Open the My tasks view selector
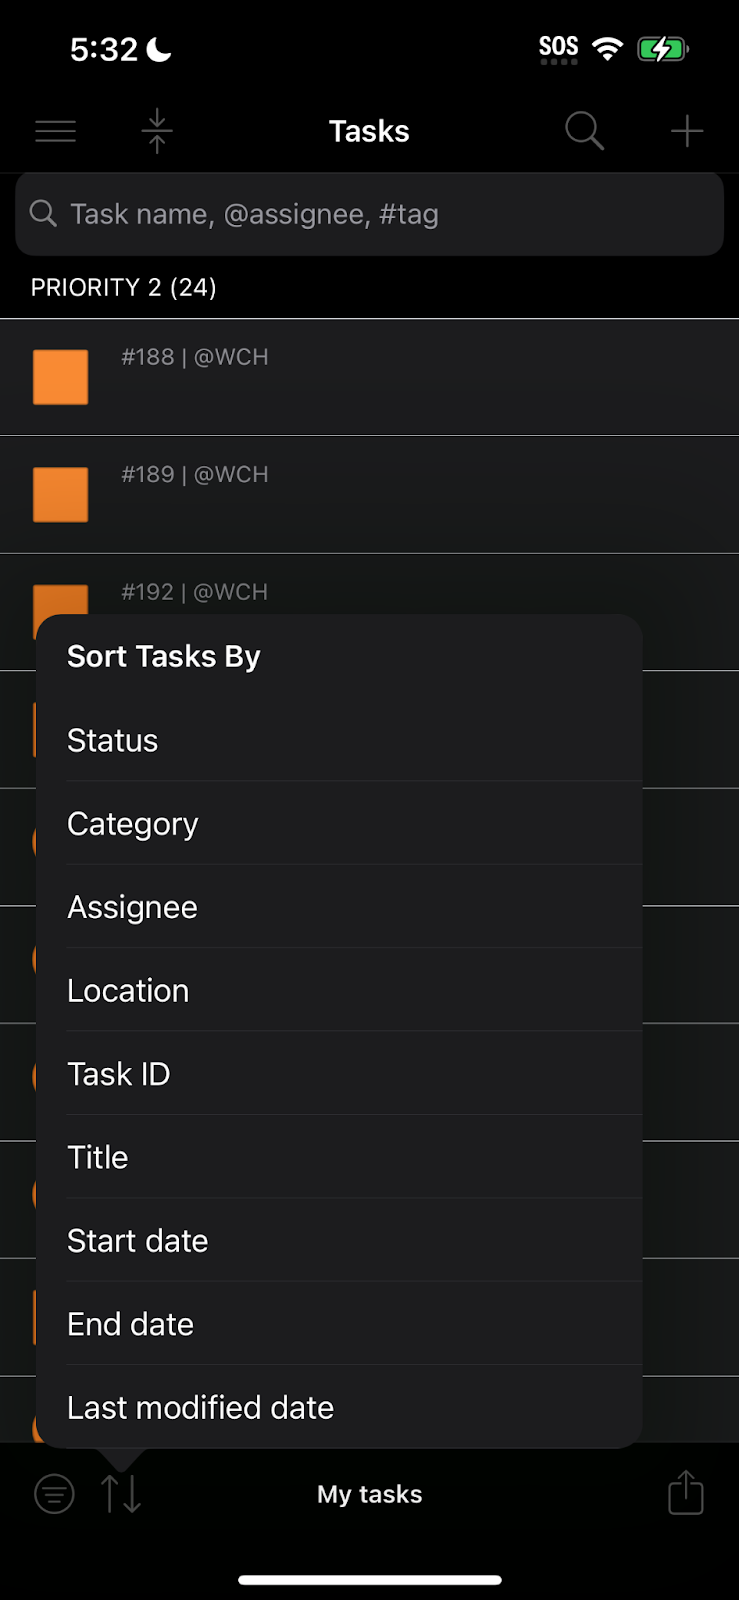This screenshot has height=1600, width=739. 370,1494
